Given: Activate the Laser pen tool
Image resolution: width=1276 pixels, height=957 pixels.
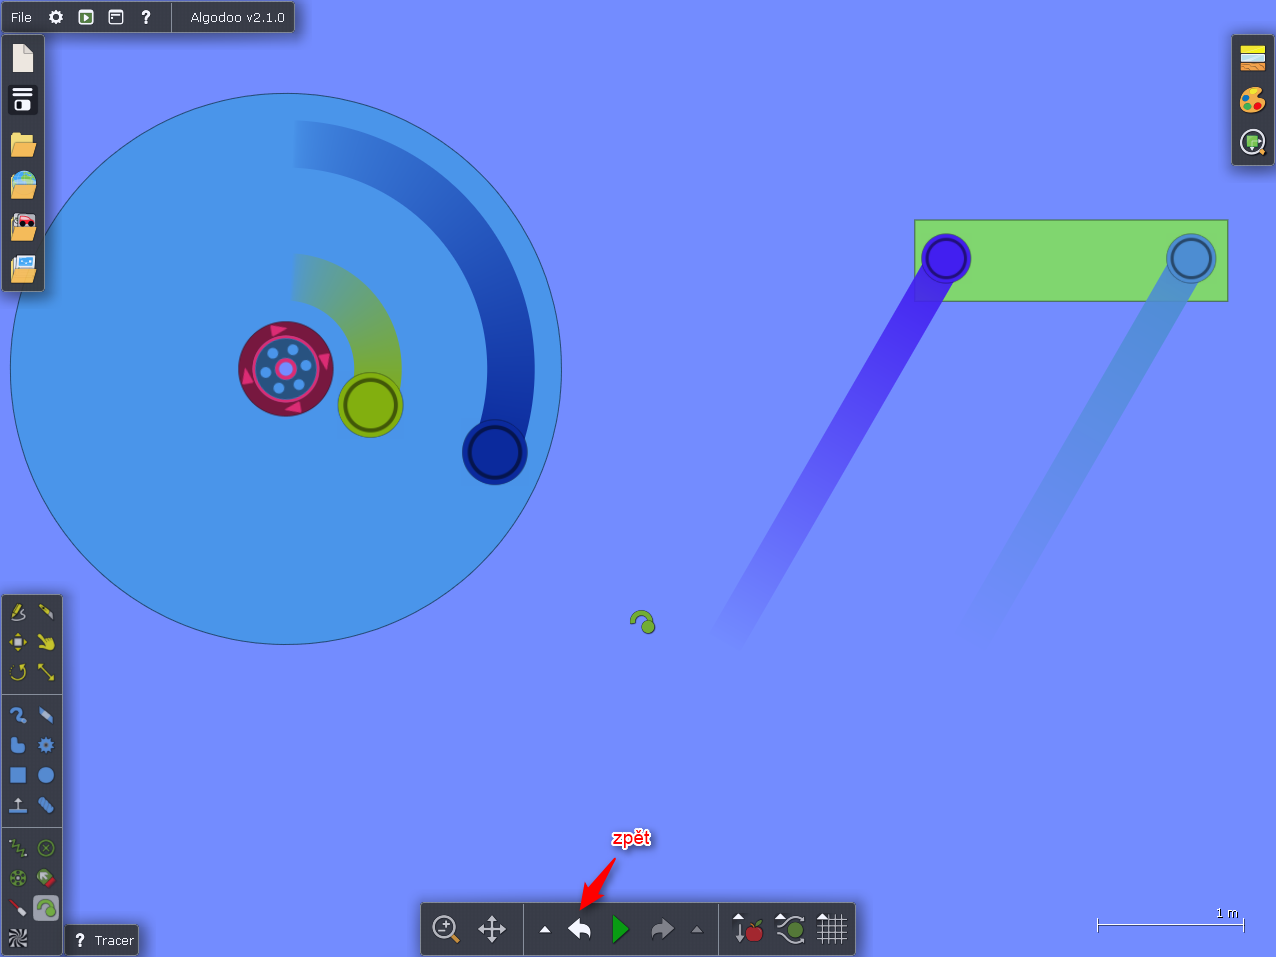Looking at the screenshot, I should pyautogui.click(x=18, y=908).
